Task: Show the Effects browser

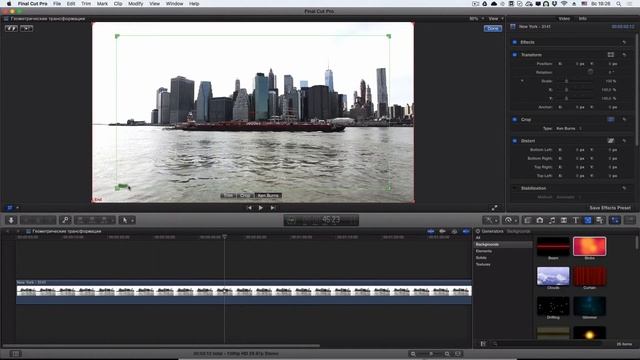Action: tap(527, 220)
